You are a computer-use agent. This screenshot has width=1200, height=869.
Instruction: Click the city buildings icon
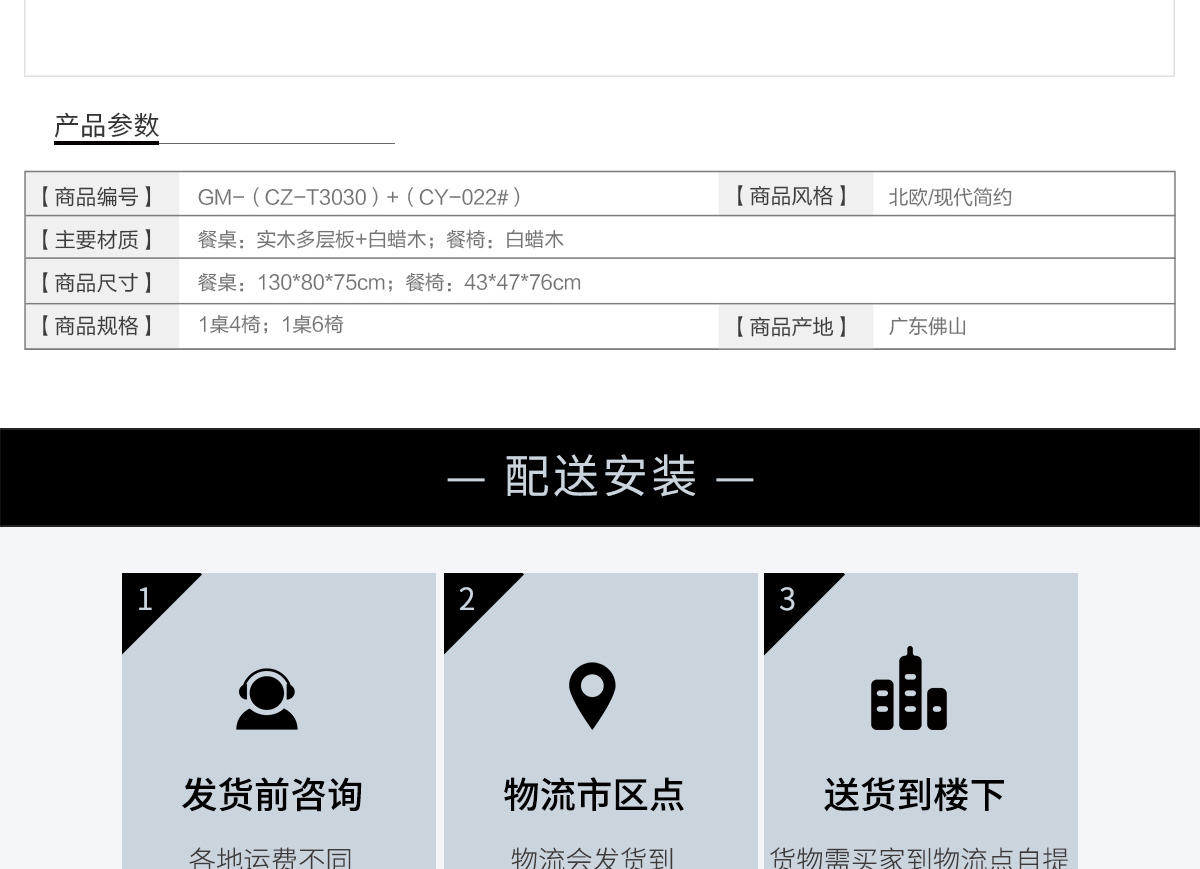coord(908,689)
